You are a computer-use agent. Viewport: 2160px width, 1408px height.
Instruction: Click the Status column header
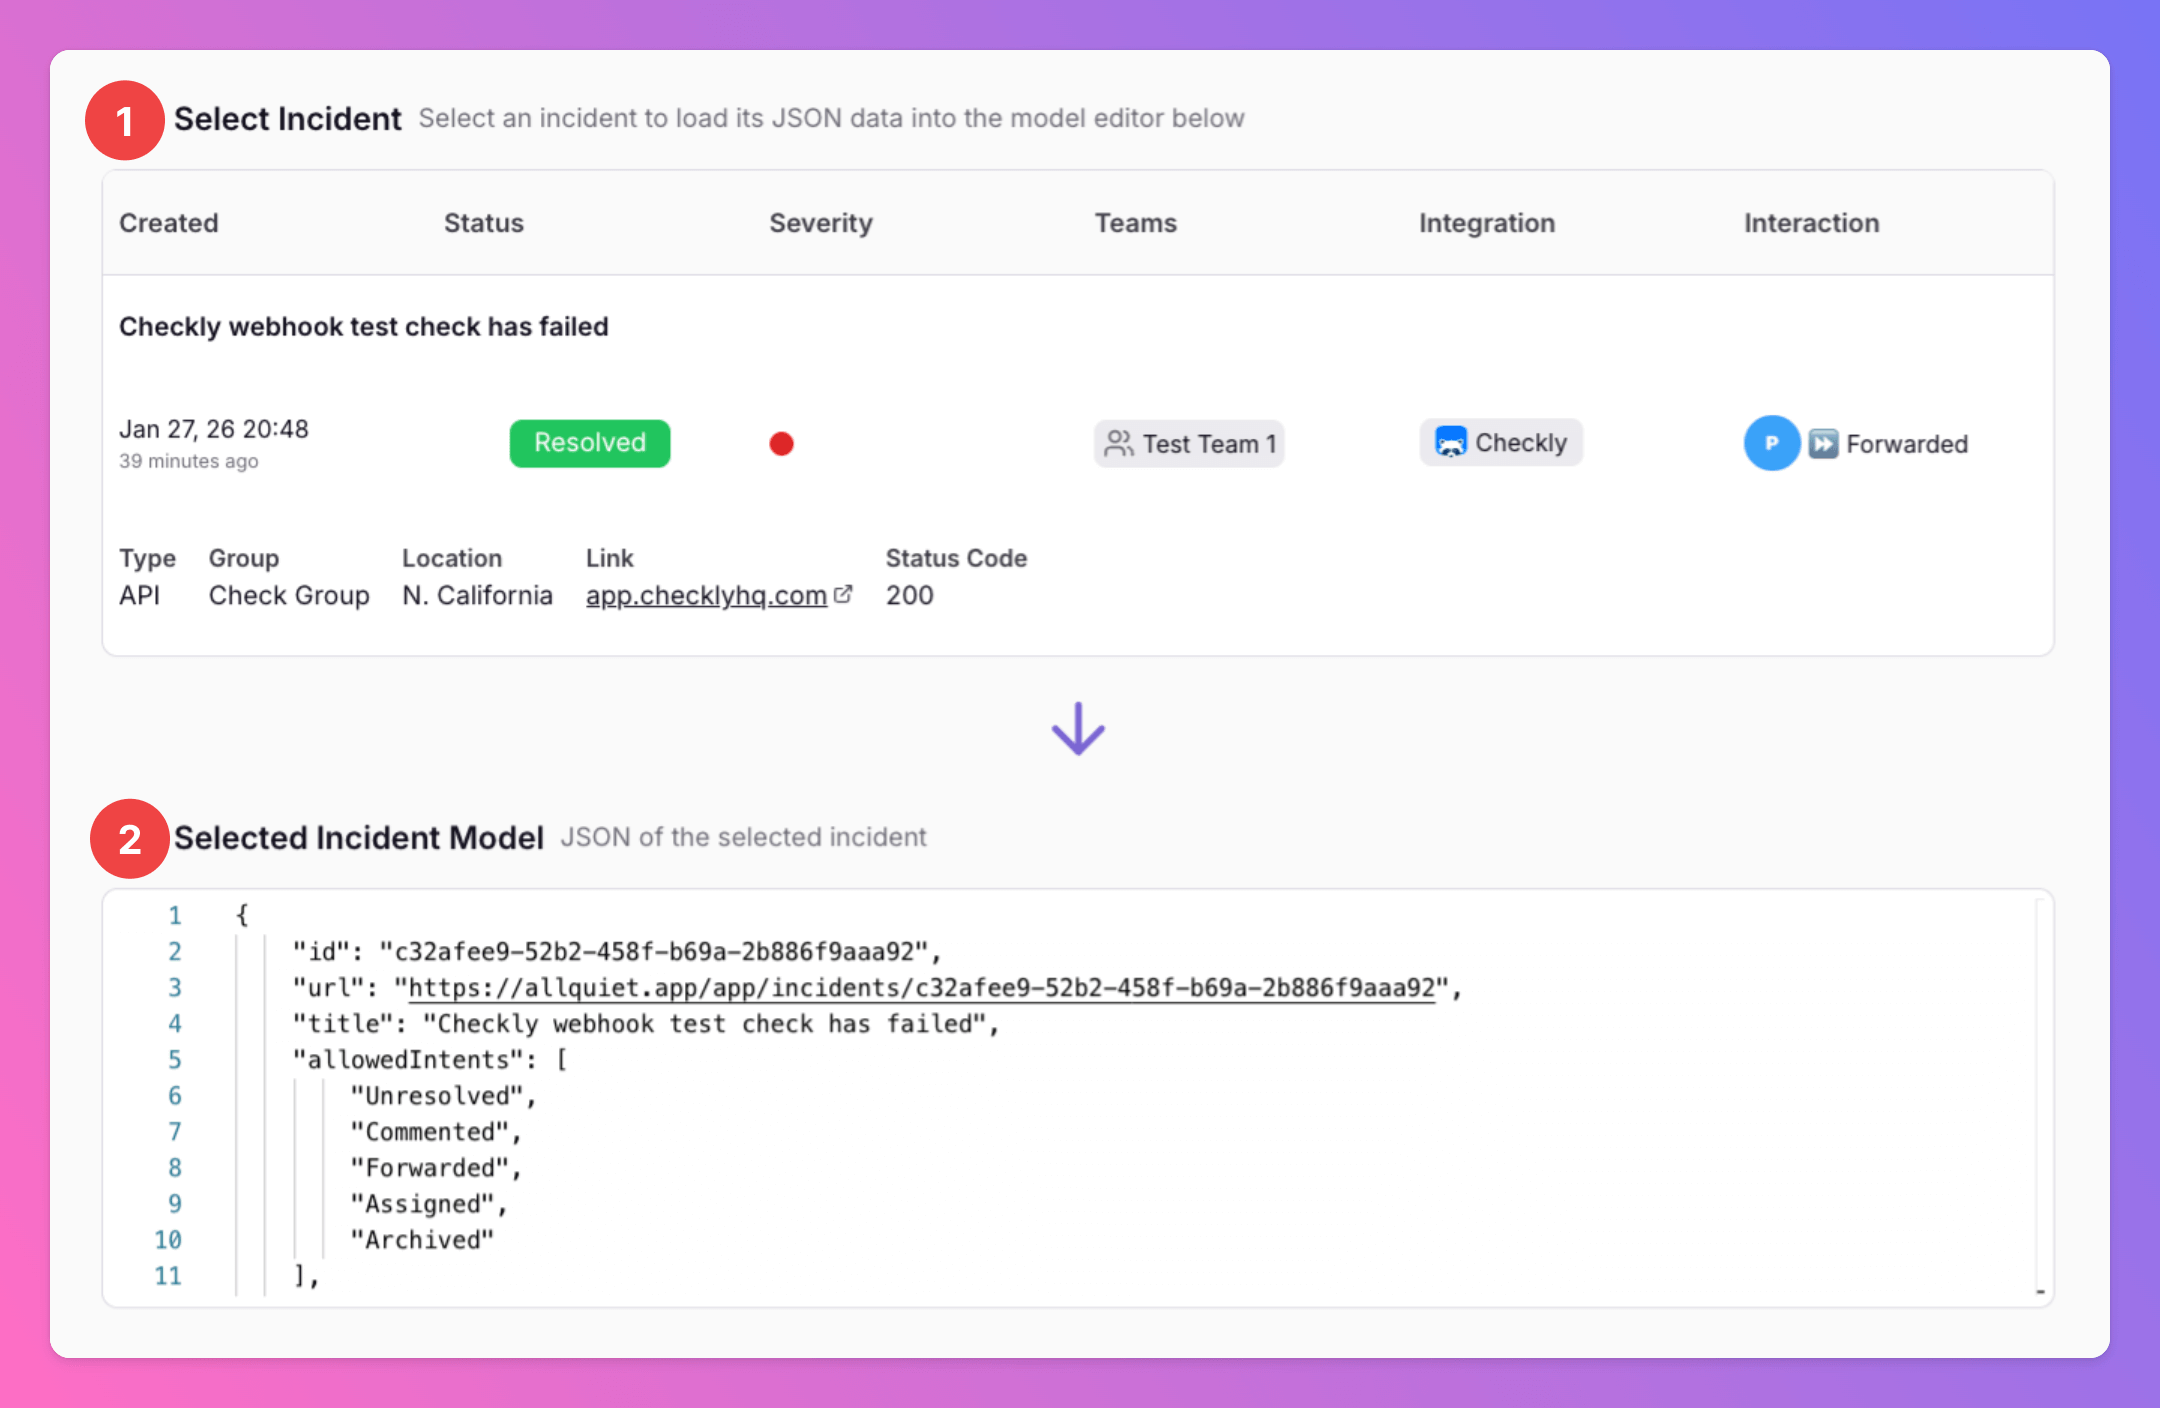pyautogui.click(x=483, y=222)
